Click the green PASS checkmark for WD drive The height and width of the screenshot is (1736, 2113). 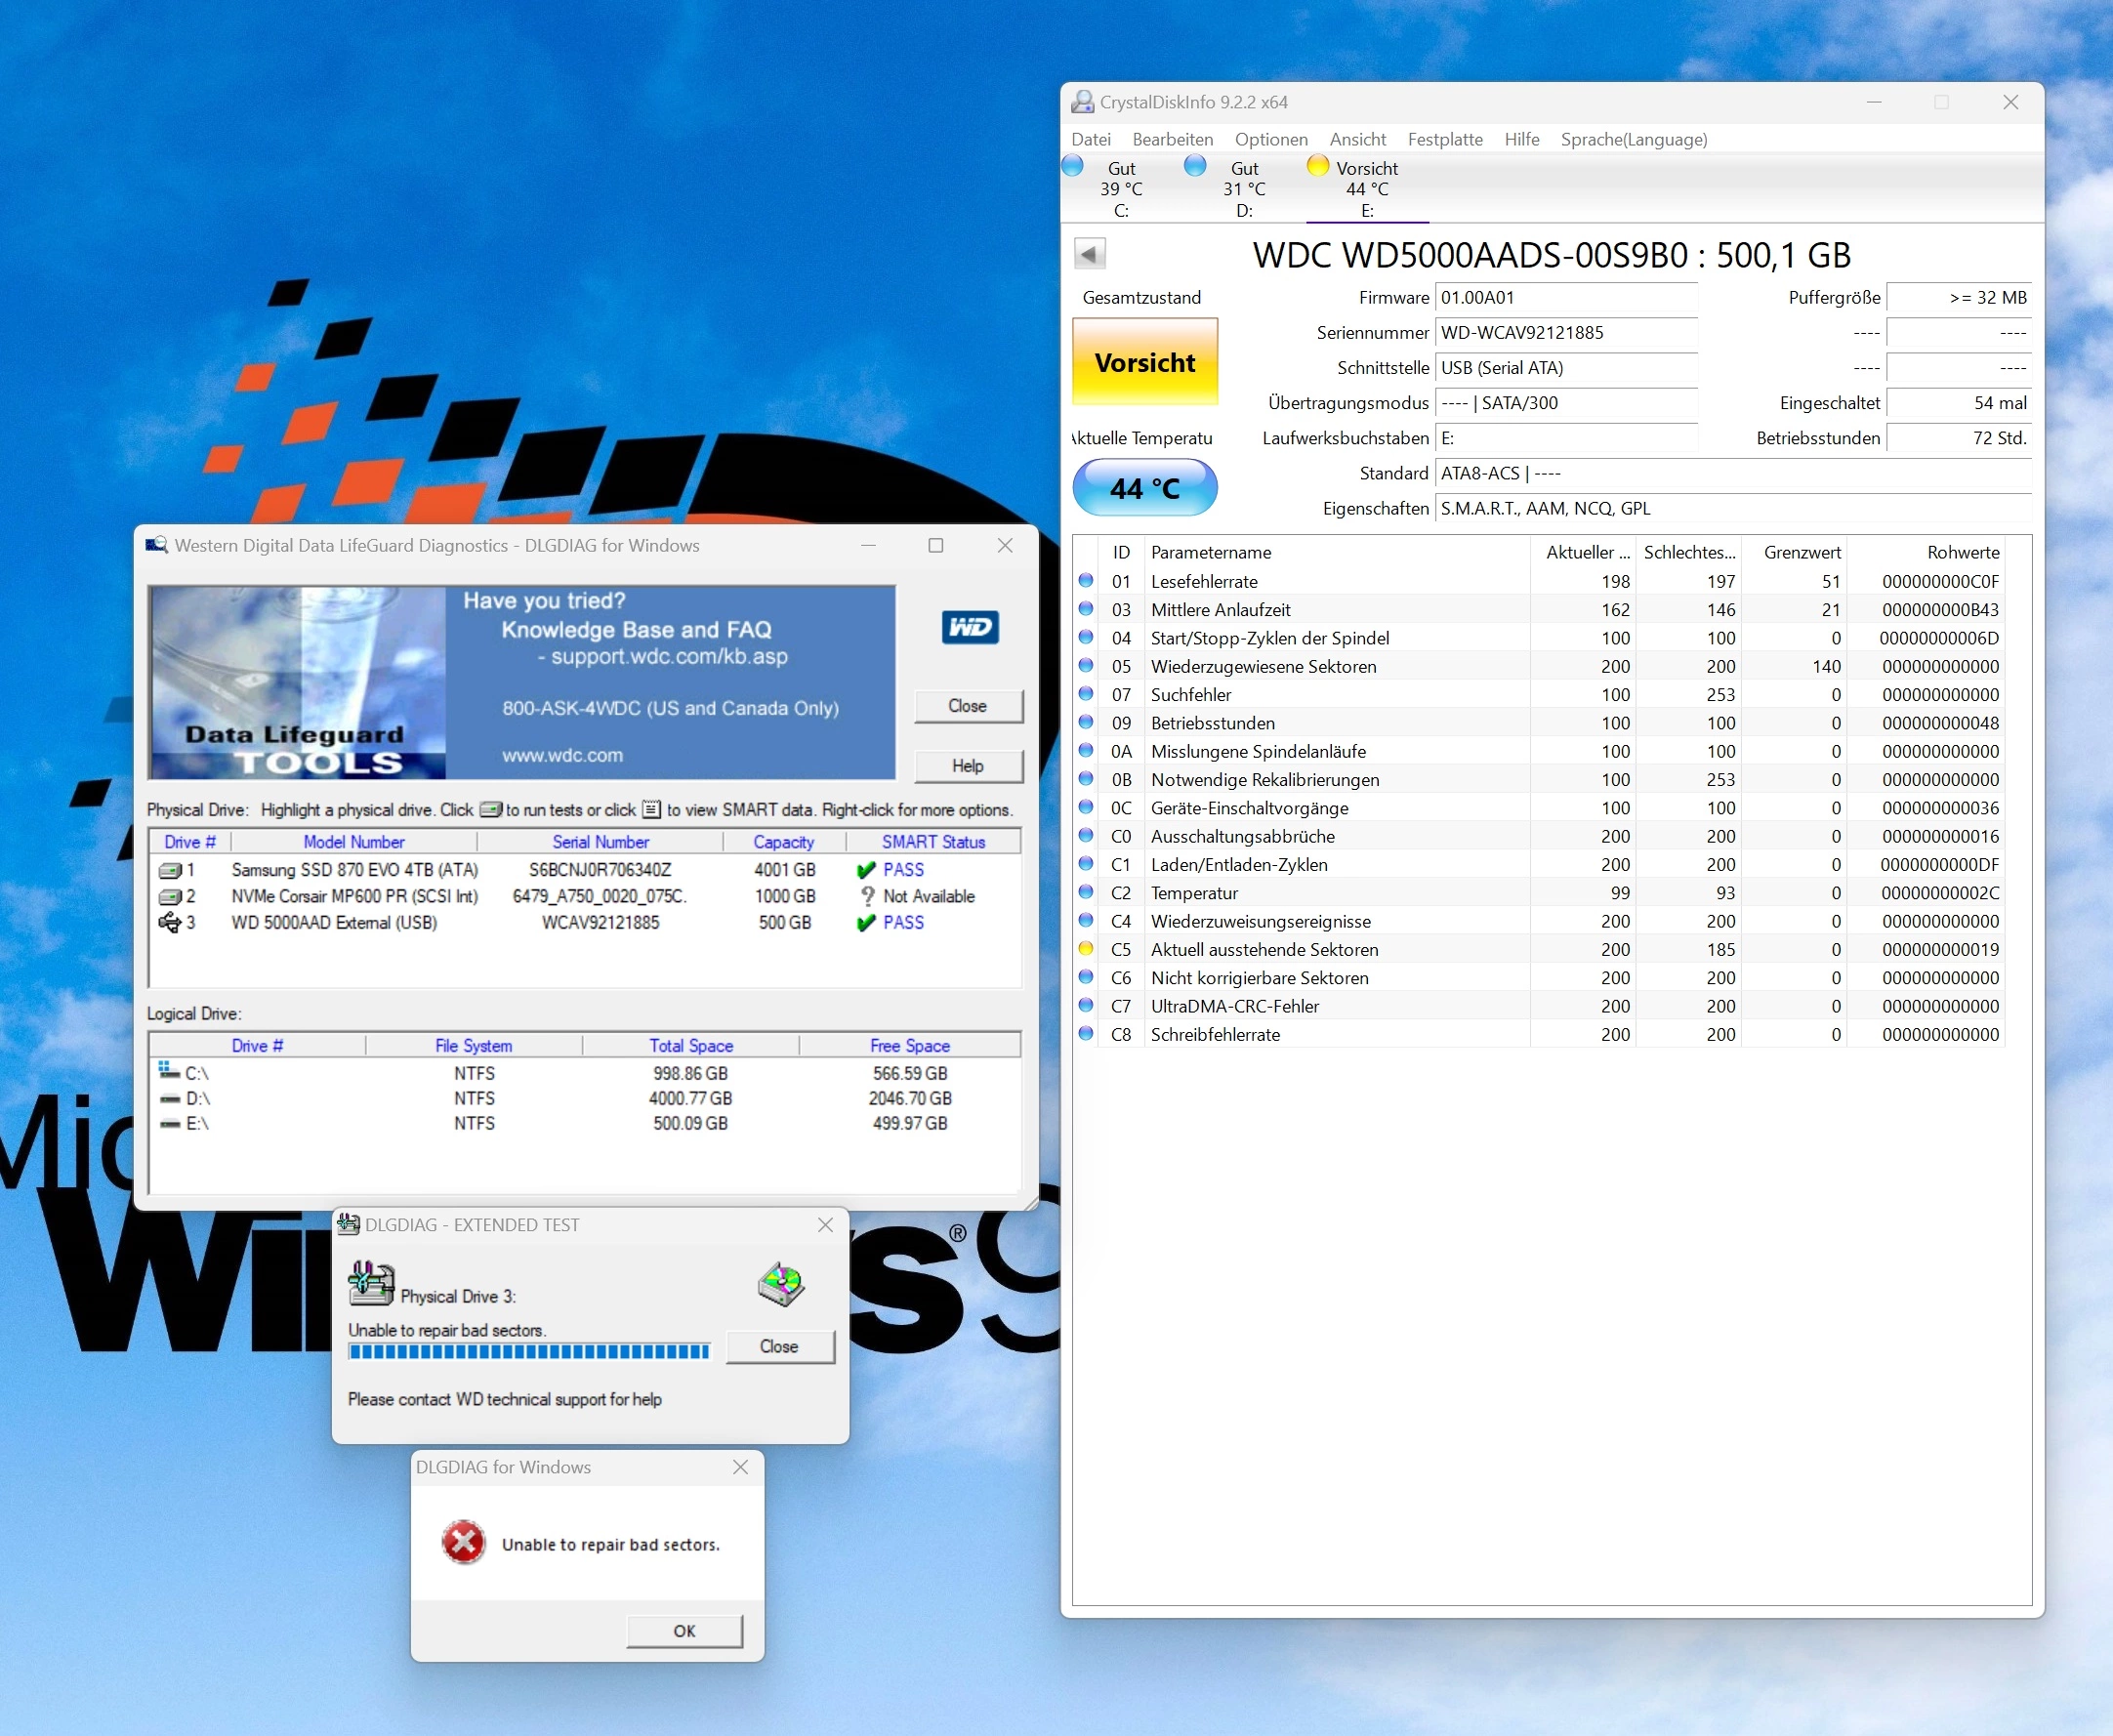(x=866, y=922)
